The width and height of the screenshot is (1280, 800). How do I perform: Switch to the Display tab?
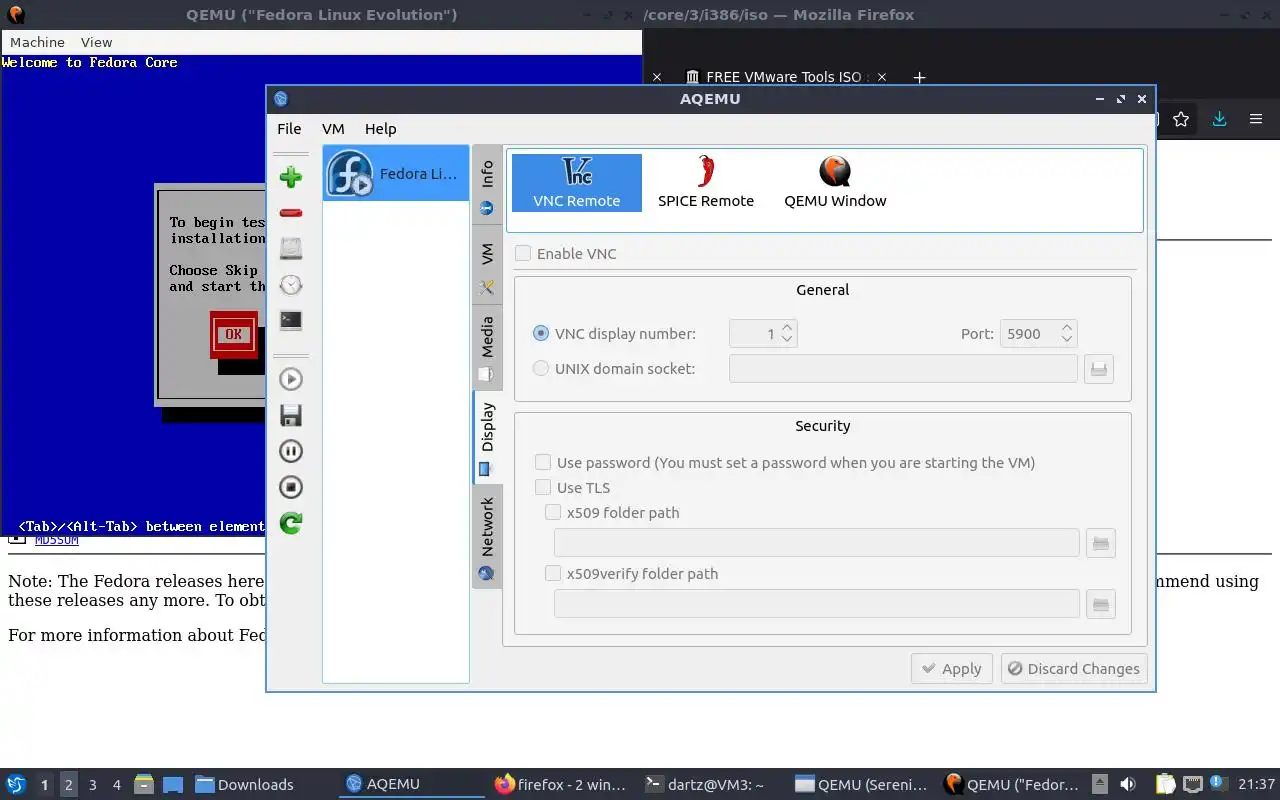click(x=487, y=438)
